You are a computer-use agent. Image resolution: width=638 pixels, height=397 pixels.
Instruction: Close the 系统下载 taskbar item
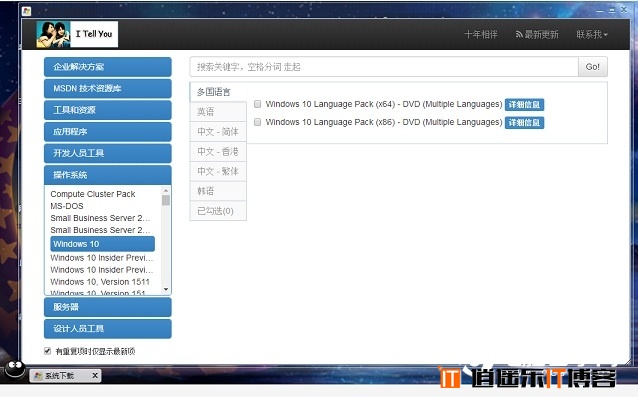[95, 375]
